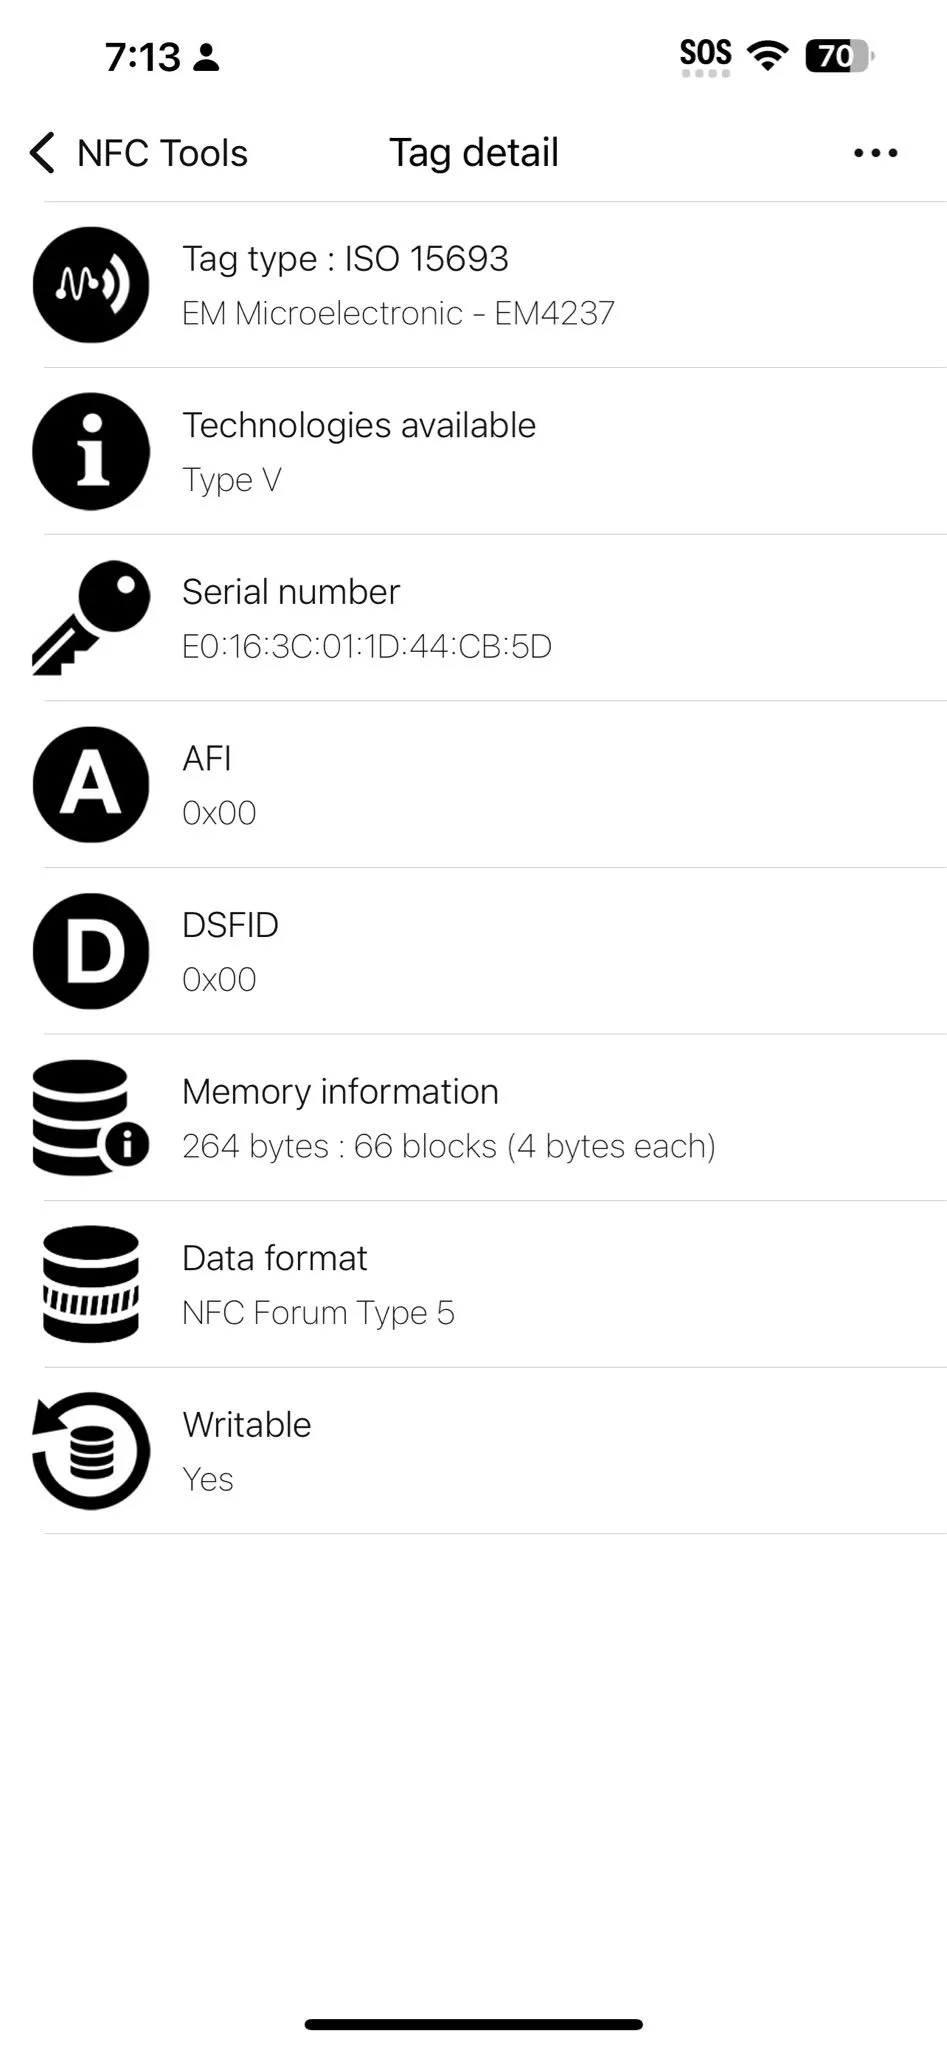Tap the AFI 0x00 value
The width and height of the screenshot is (947, 2048).
click(219, 813)
